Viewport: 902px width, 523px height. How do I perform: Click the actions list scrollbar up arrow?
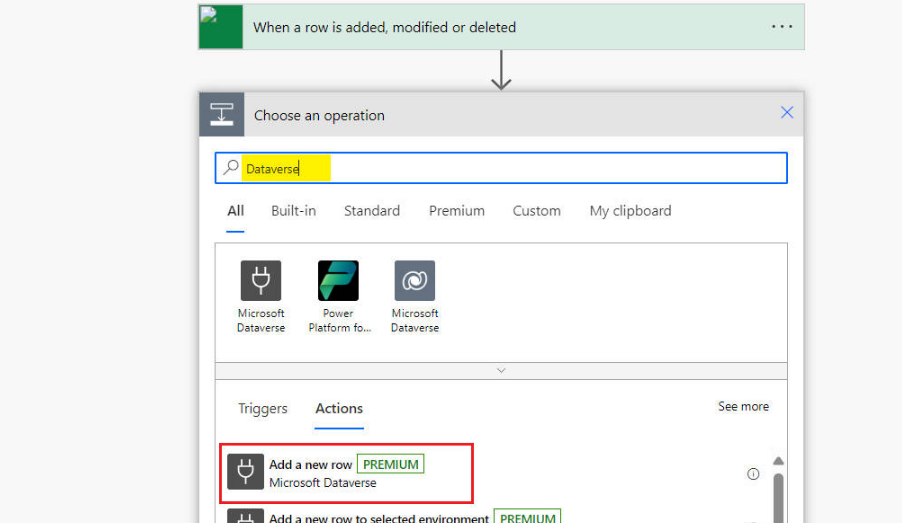click(x=778, y=461)
